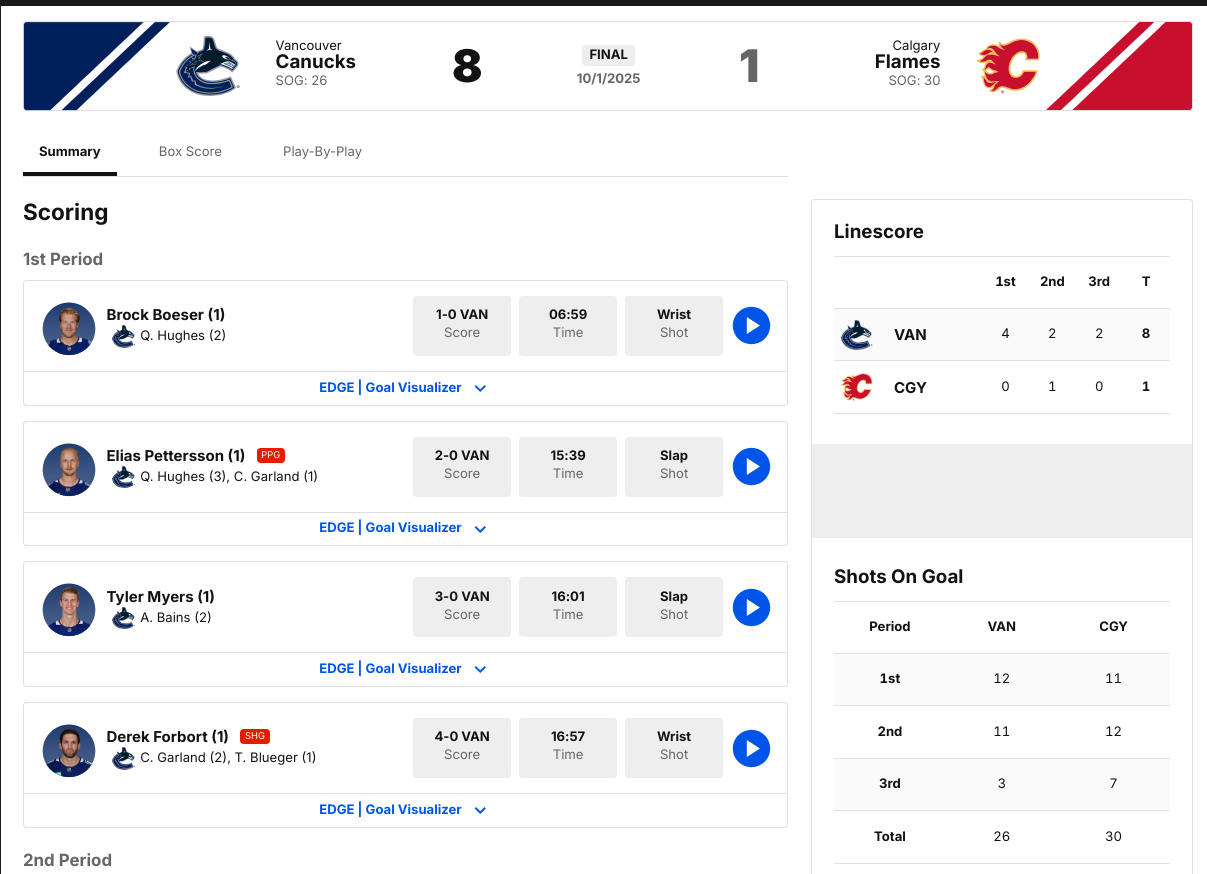Play video of Derek Forbort's goal
The height and width of the screenshot is (874, 1207).
[x=751, y=749]
